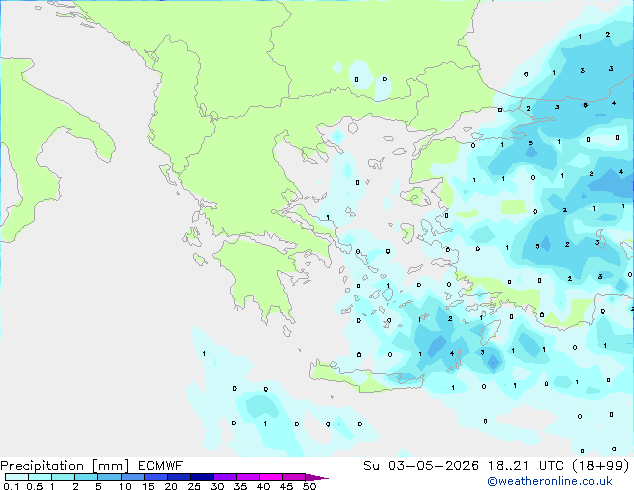Click the 1–2 mm legend swatch
Image resolution: width=634 pixels, height=490 pixels.
(x=63, y=477)
